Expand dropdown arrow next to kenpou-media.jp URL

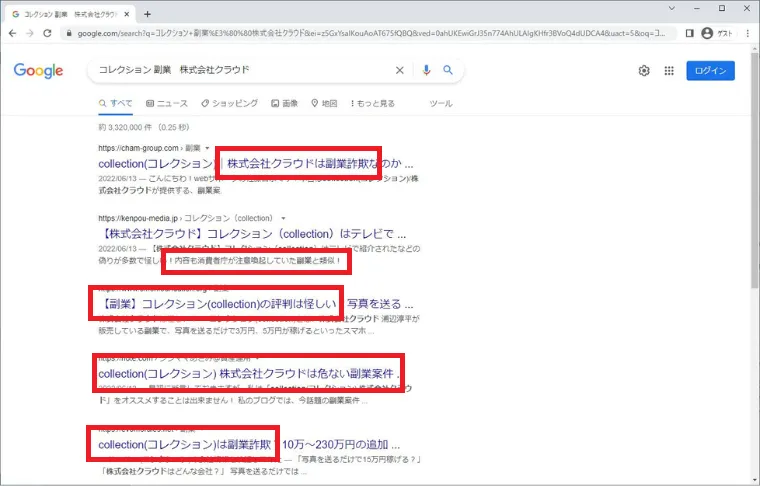[284, 219]
